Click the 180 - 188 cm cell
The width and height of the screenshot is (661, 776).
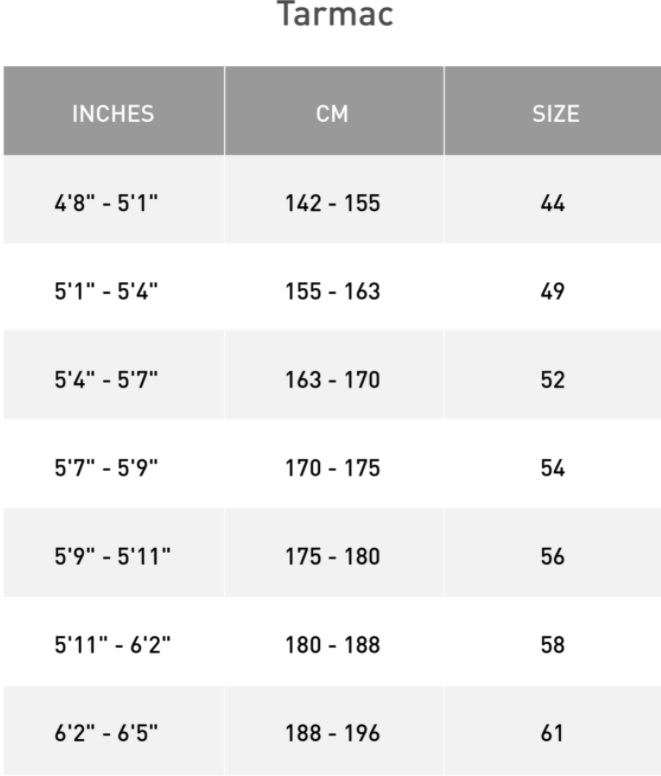click(x=331, y=645)
